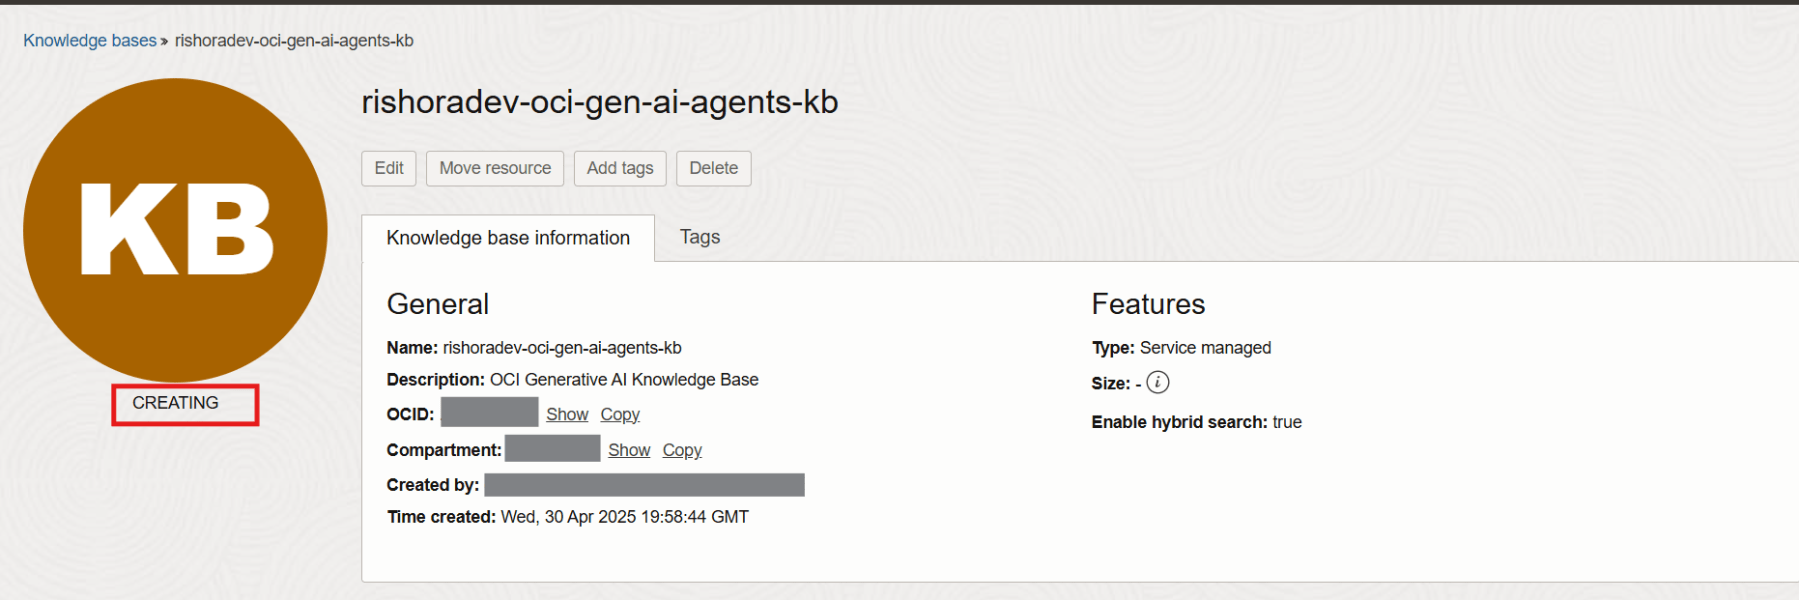Copy the Compartment identifier
Viewport: 1799px width, 600px height.
pos(682,450)
